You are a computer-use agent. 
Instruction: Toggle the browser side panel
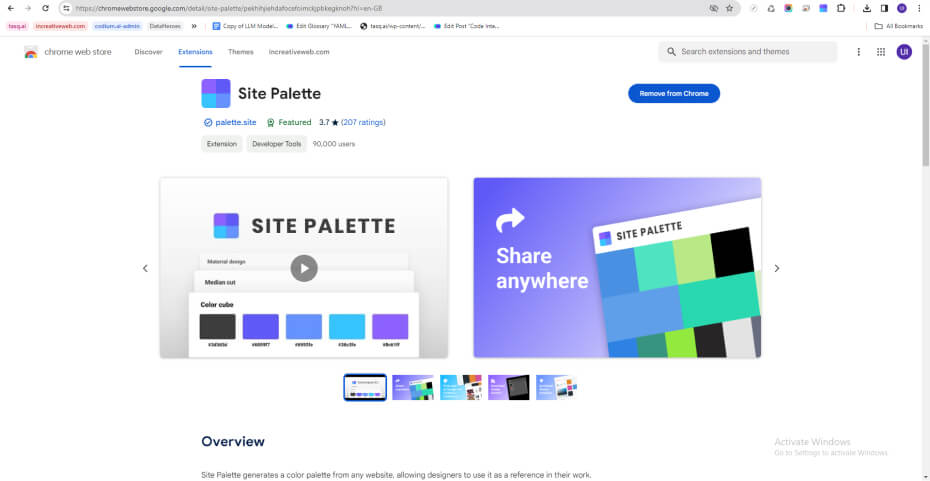coord(884,8)
